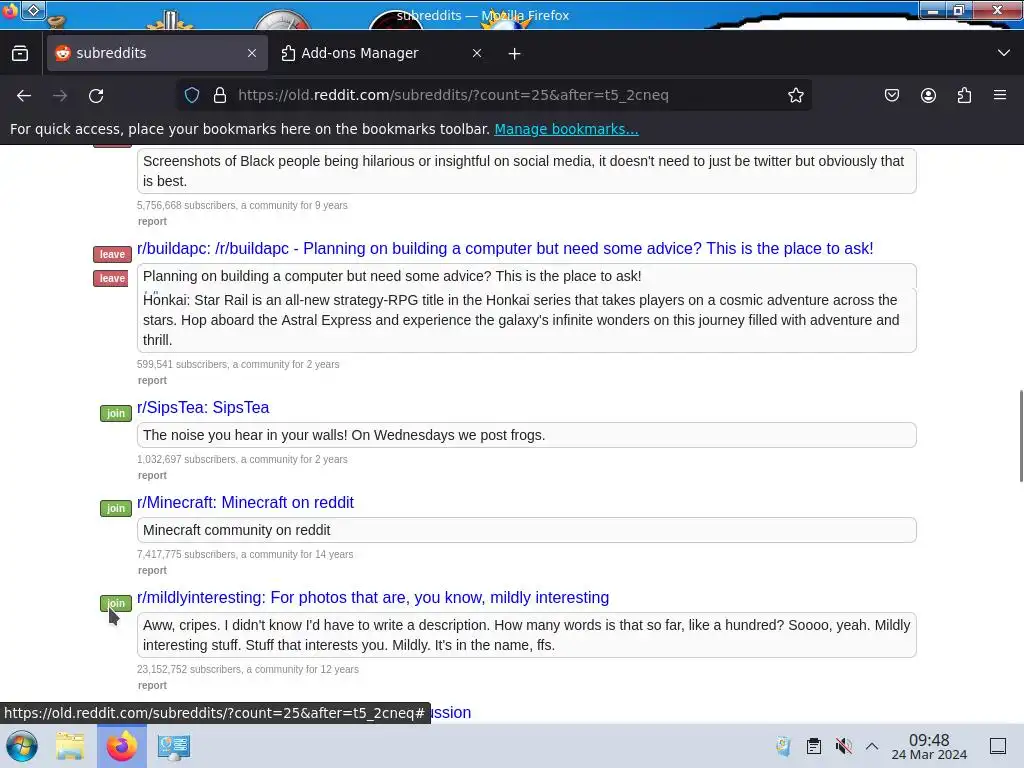The image size is (1024, 768).
Task: Close the subreddits tab
Action: [x=252, y=54]
